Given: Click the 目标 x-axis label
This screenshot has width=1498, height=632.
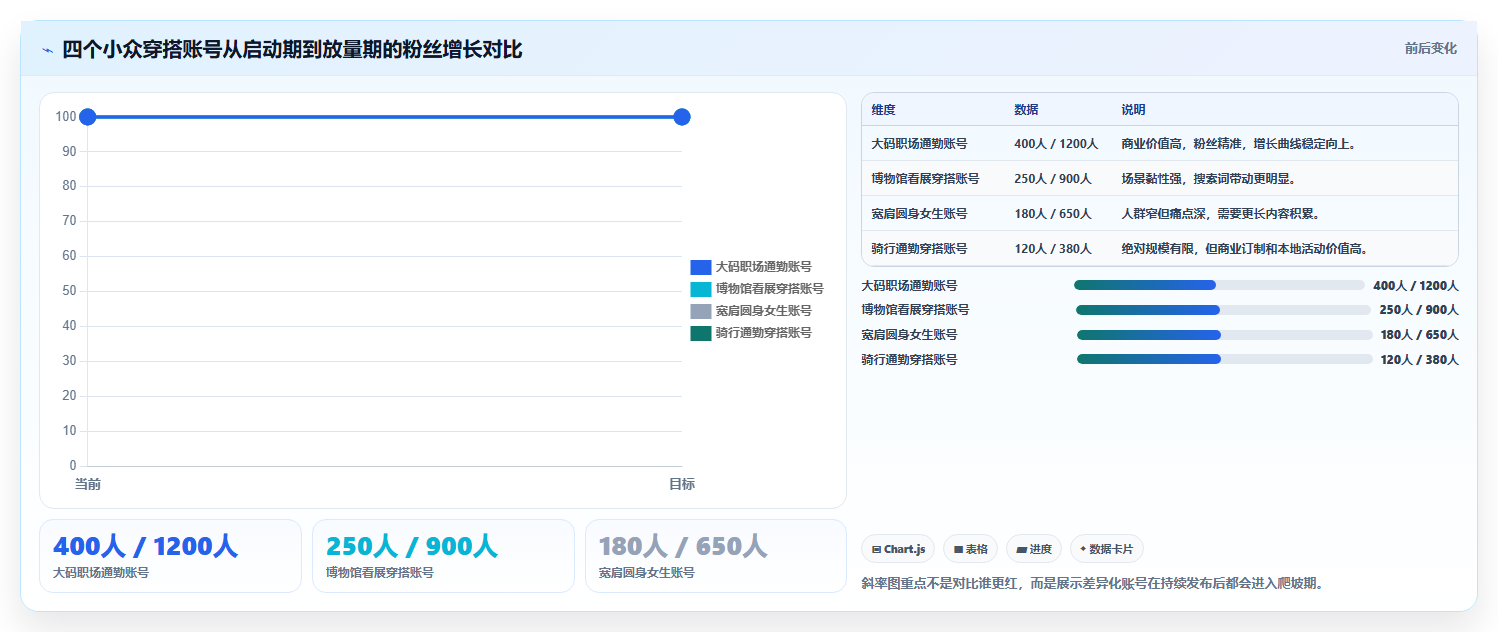Looking at the screenshot, I should [x=682, y=485].
